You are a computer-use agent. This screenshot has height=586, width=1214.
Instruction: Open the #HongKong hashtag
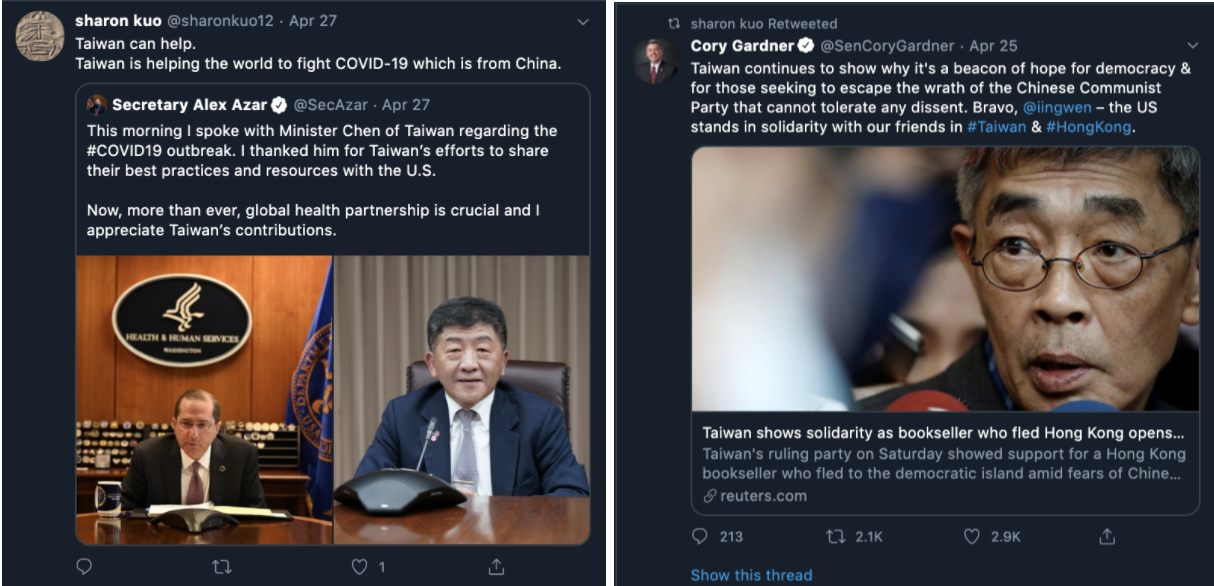pyautogui.click(x=1088, y=127)
